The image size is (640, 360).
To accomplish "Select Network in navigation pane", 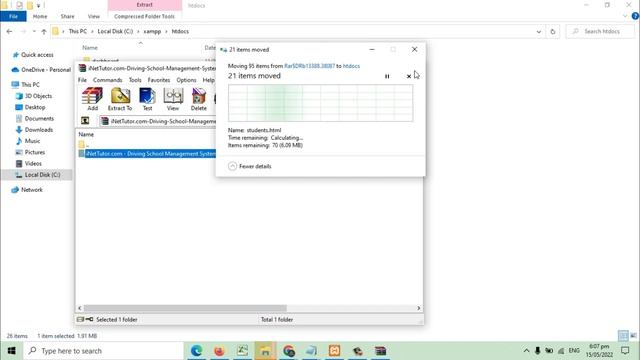I will [x=27, y=190].
